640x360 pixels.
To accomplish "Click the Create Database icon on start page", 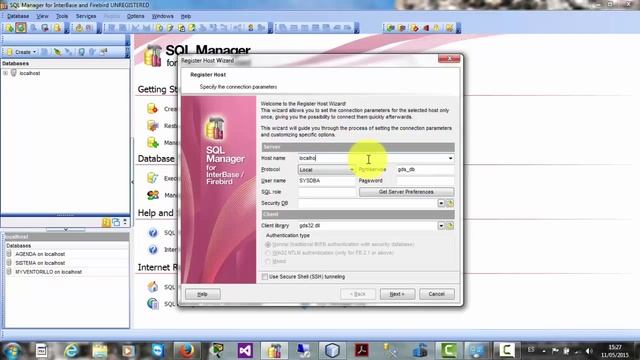I will click(153, 109).
